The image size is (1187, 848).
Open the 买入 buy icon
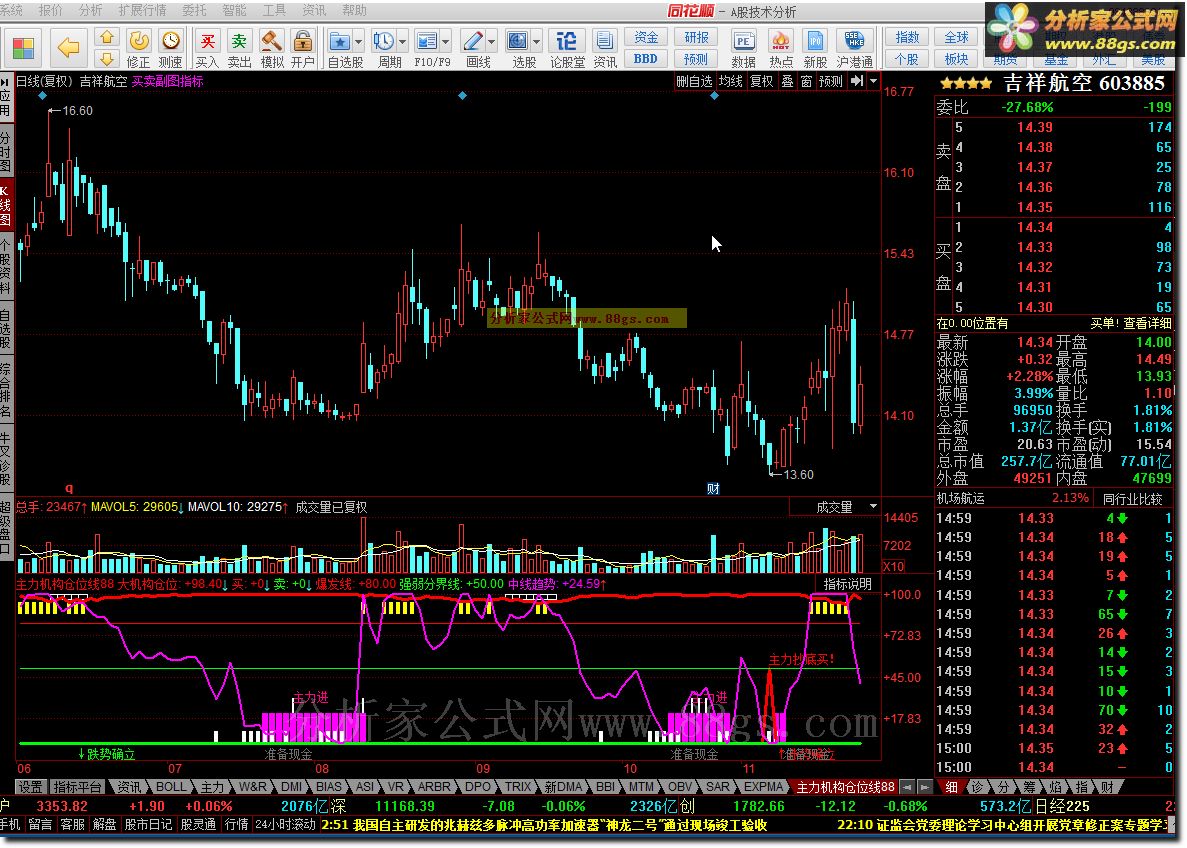(x=207, y=48)
